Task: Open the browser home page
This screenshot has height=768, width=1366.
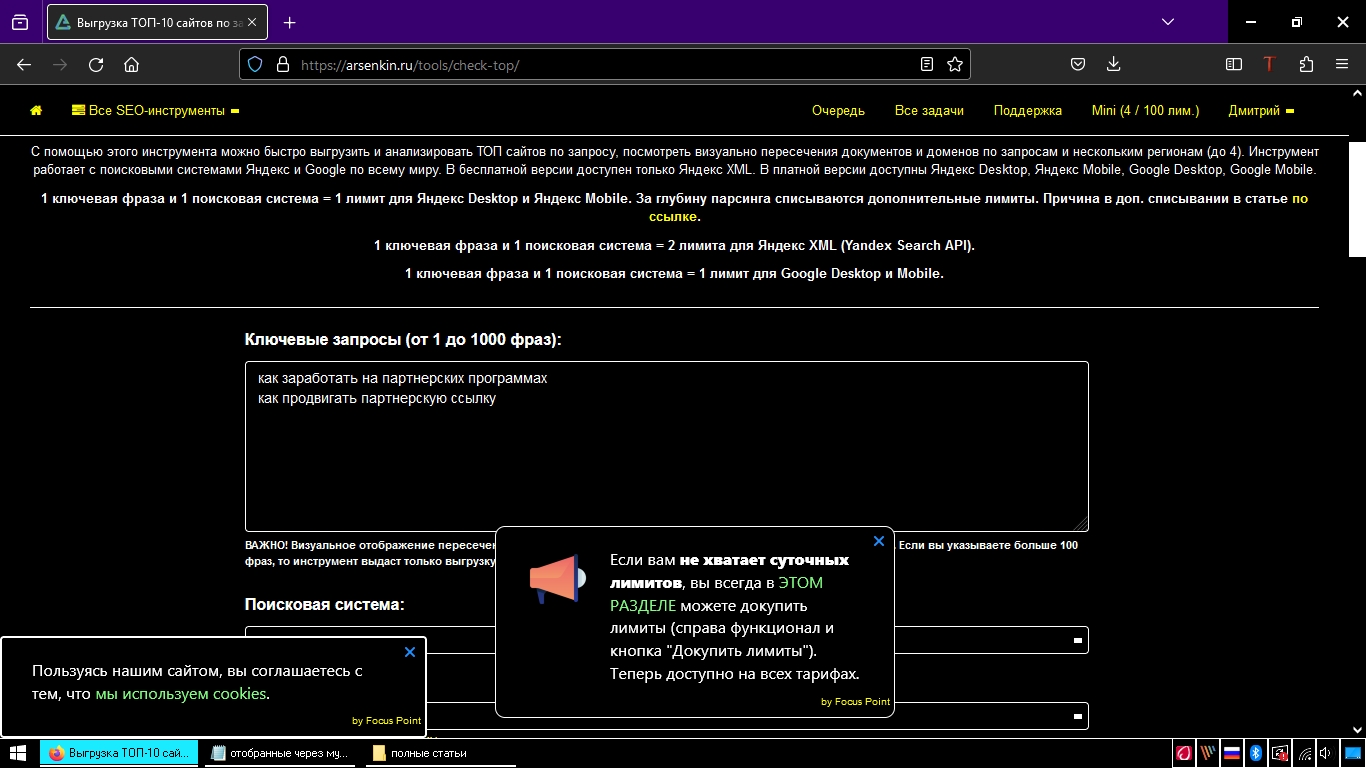Action: [x=131, y=64]
